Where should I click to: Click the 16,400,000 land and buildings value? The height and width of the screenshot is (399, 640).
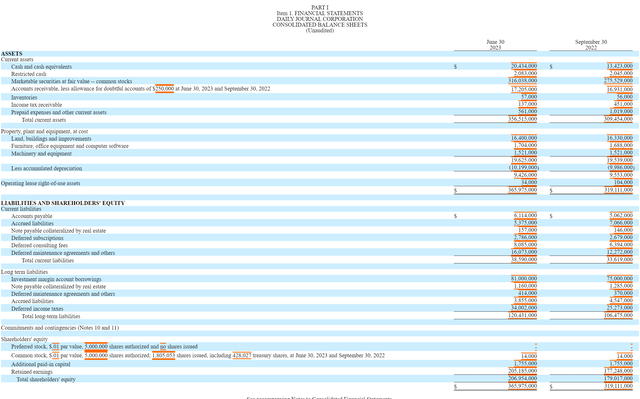524,138
